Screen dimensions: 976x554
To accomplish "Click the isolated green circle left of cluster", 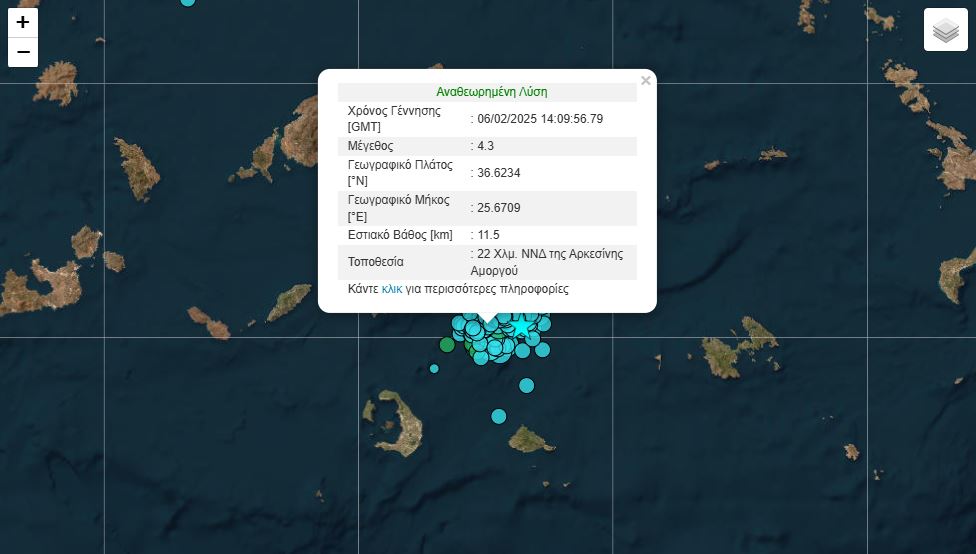I will [447, 345].
